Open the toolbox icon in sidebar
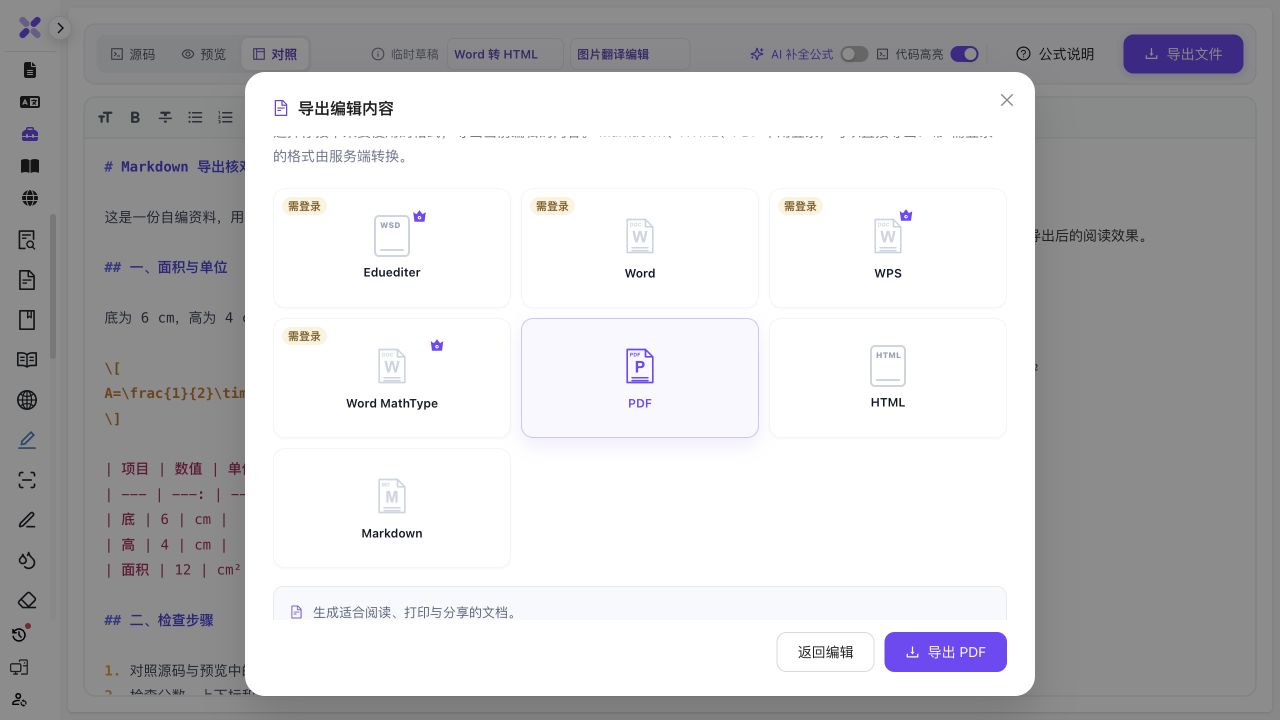The height and width of the screenshot is (720, 1280). [29, 134]
